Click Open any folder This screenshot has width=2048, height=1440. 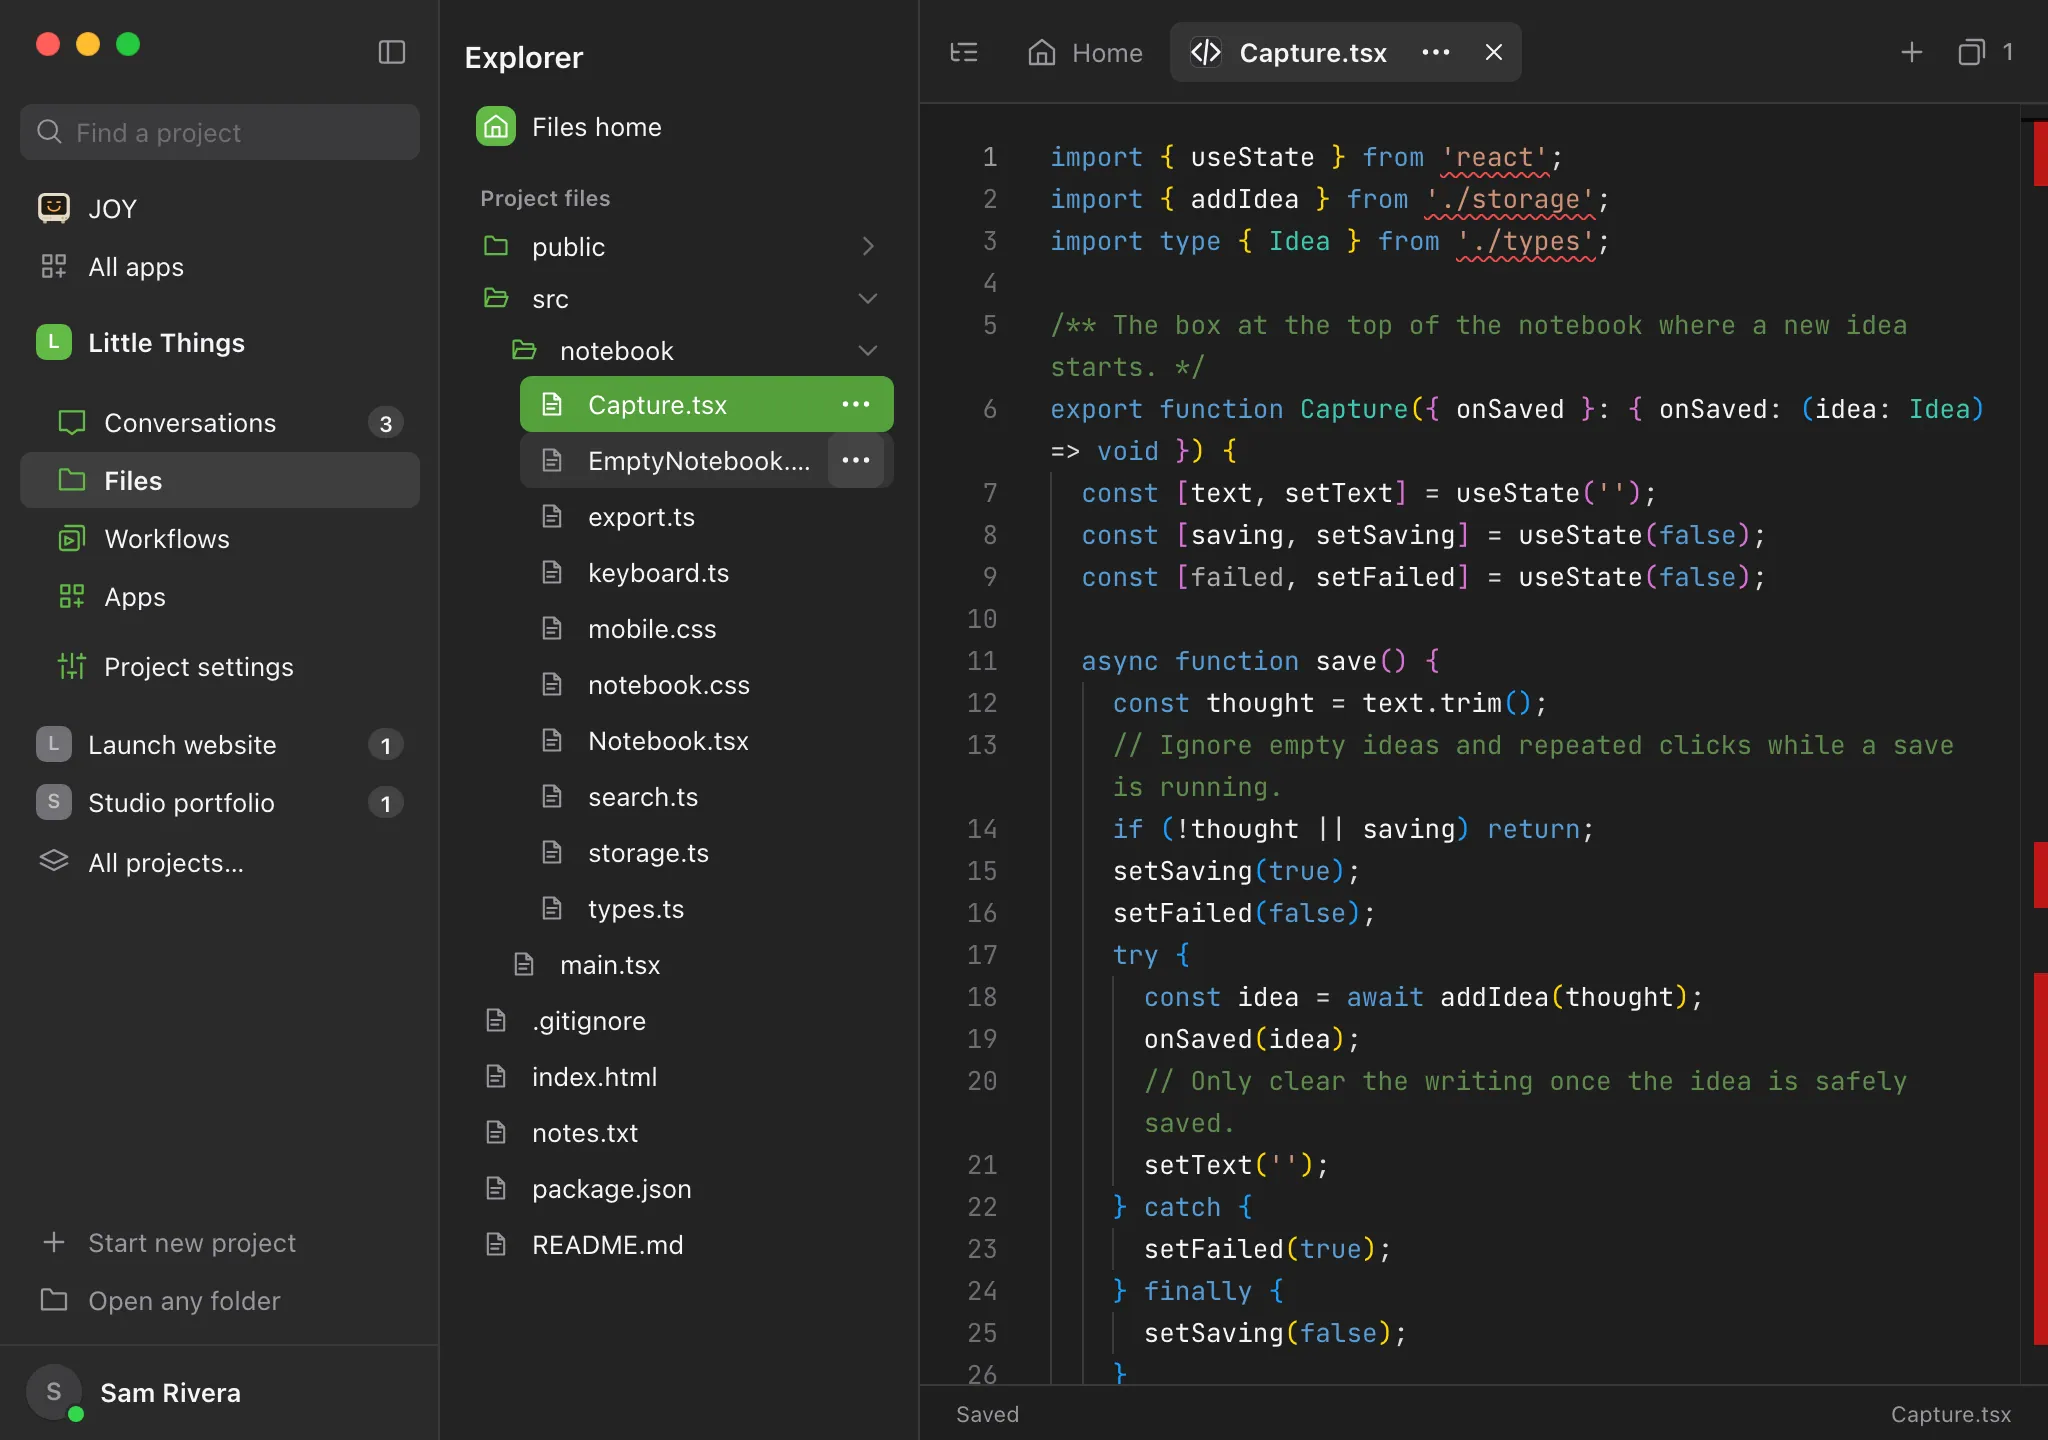pos(220,1301)
